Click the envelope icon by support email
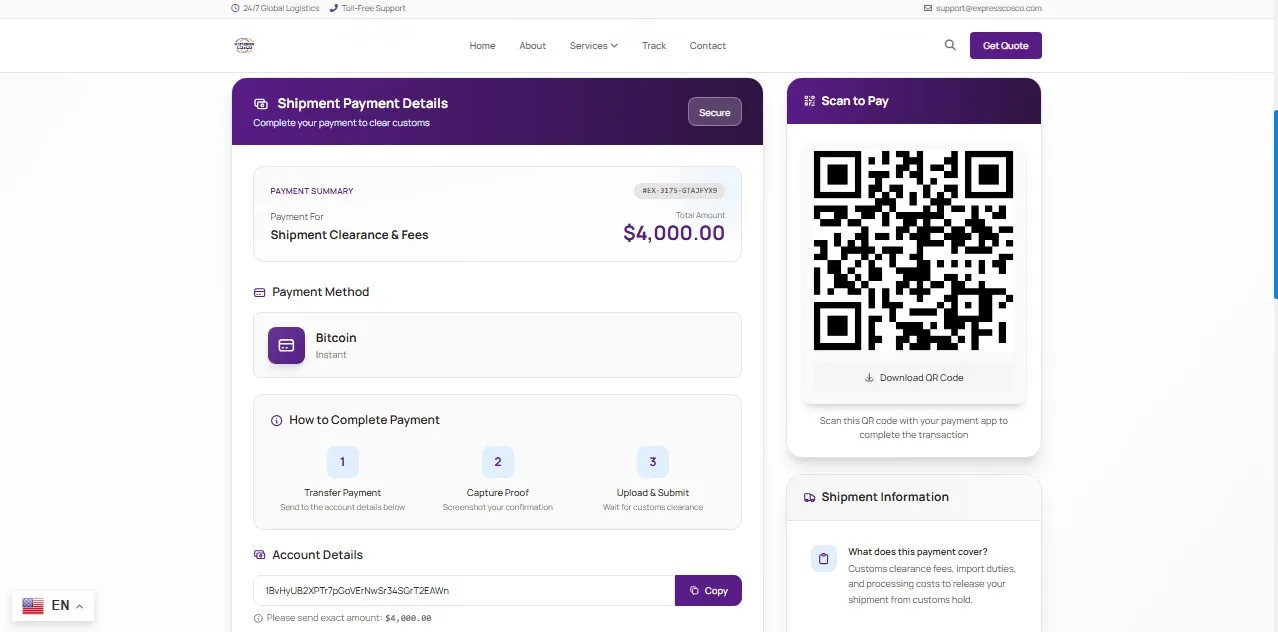The image size is (1278, 632). [928, 8]
